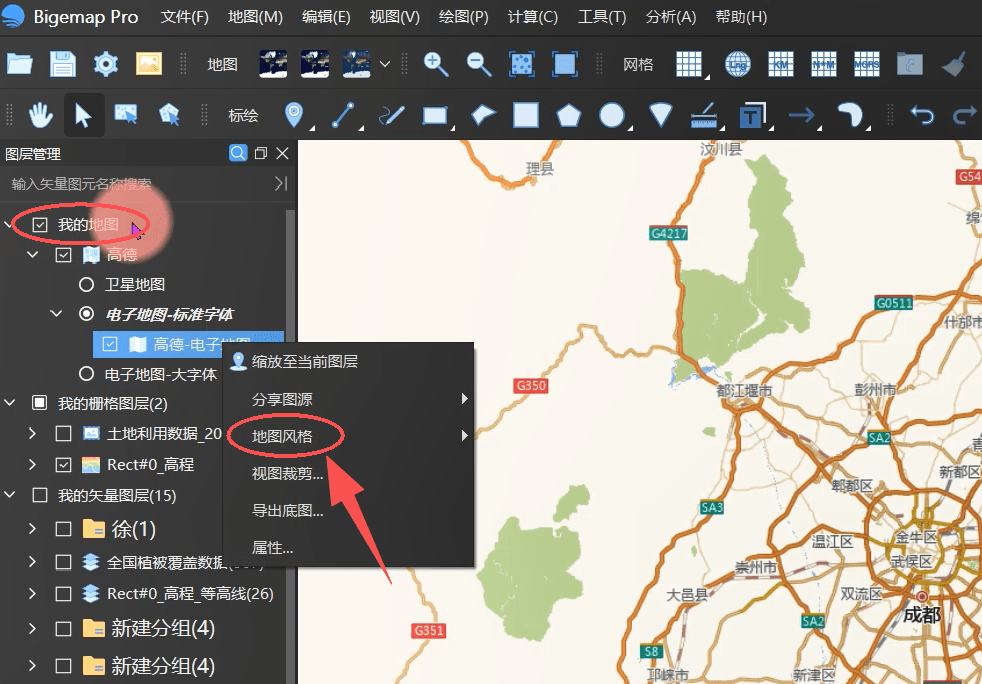
Task: Enable the KM kilometer grid icon
Action: (781, 64)
